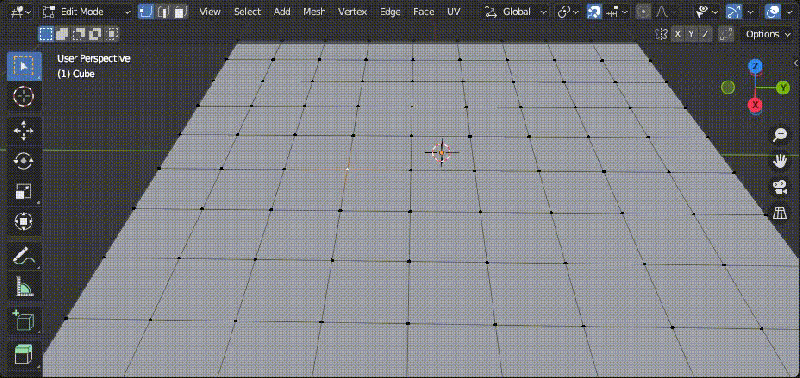Select the Scale tool
Screen dimensions: 800x378
(23, 191)
